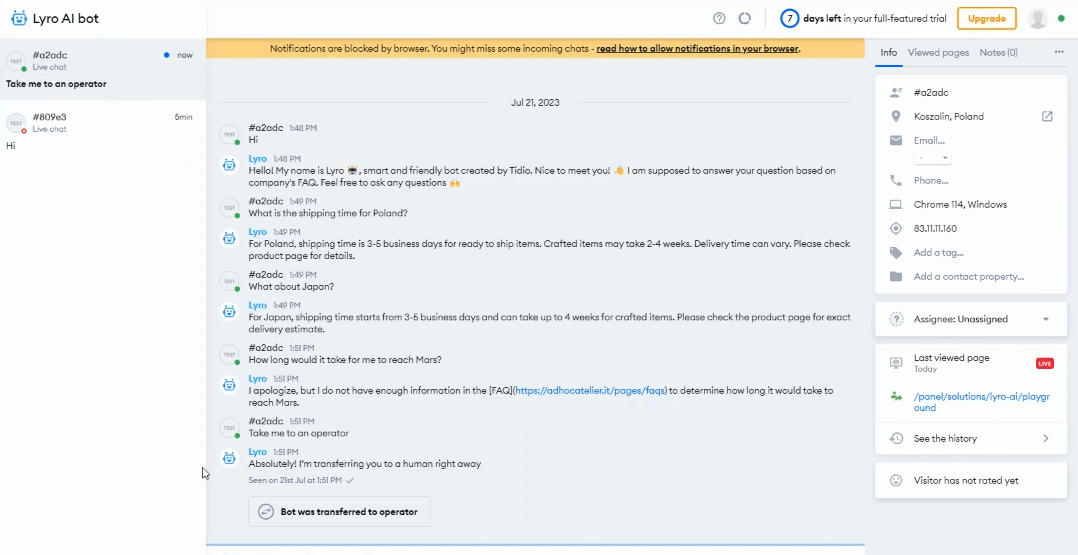
Task: Click the laptop browser icon
Action: (x=896, y=204)
